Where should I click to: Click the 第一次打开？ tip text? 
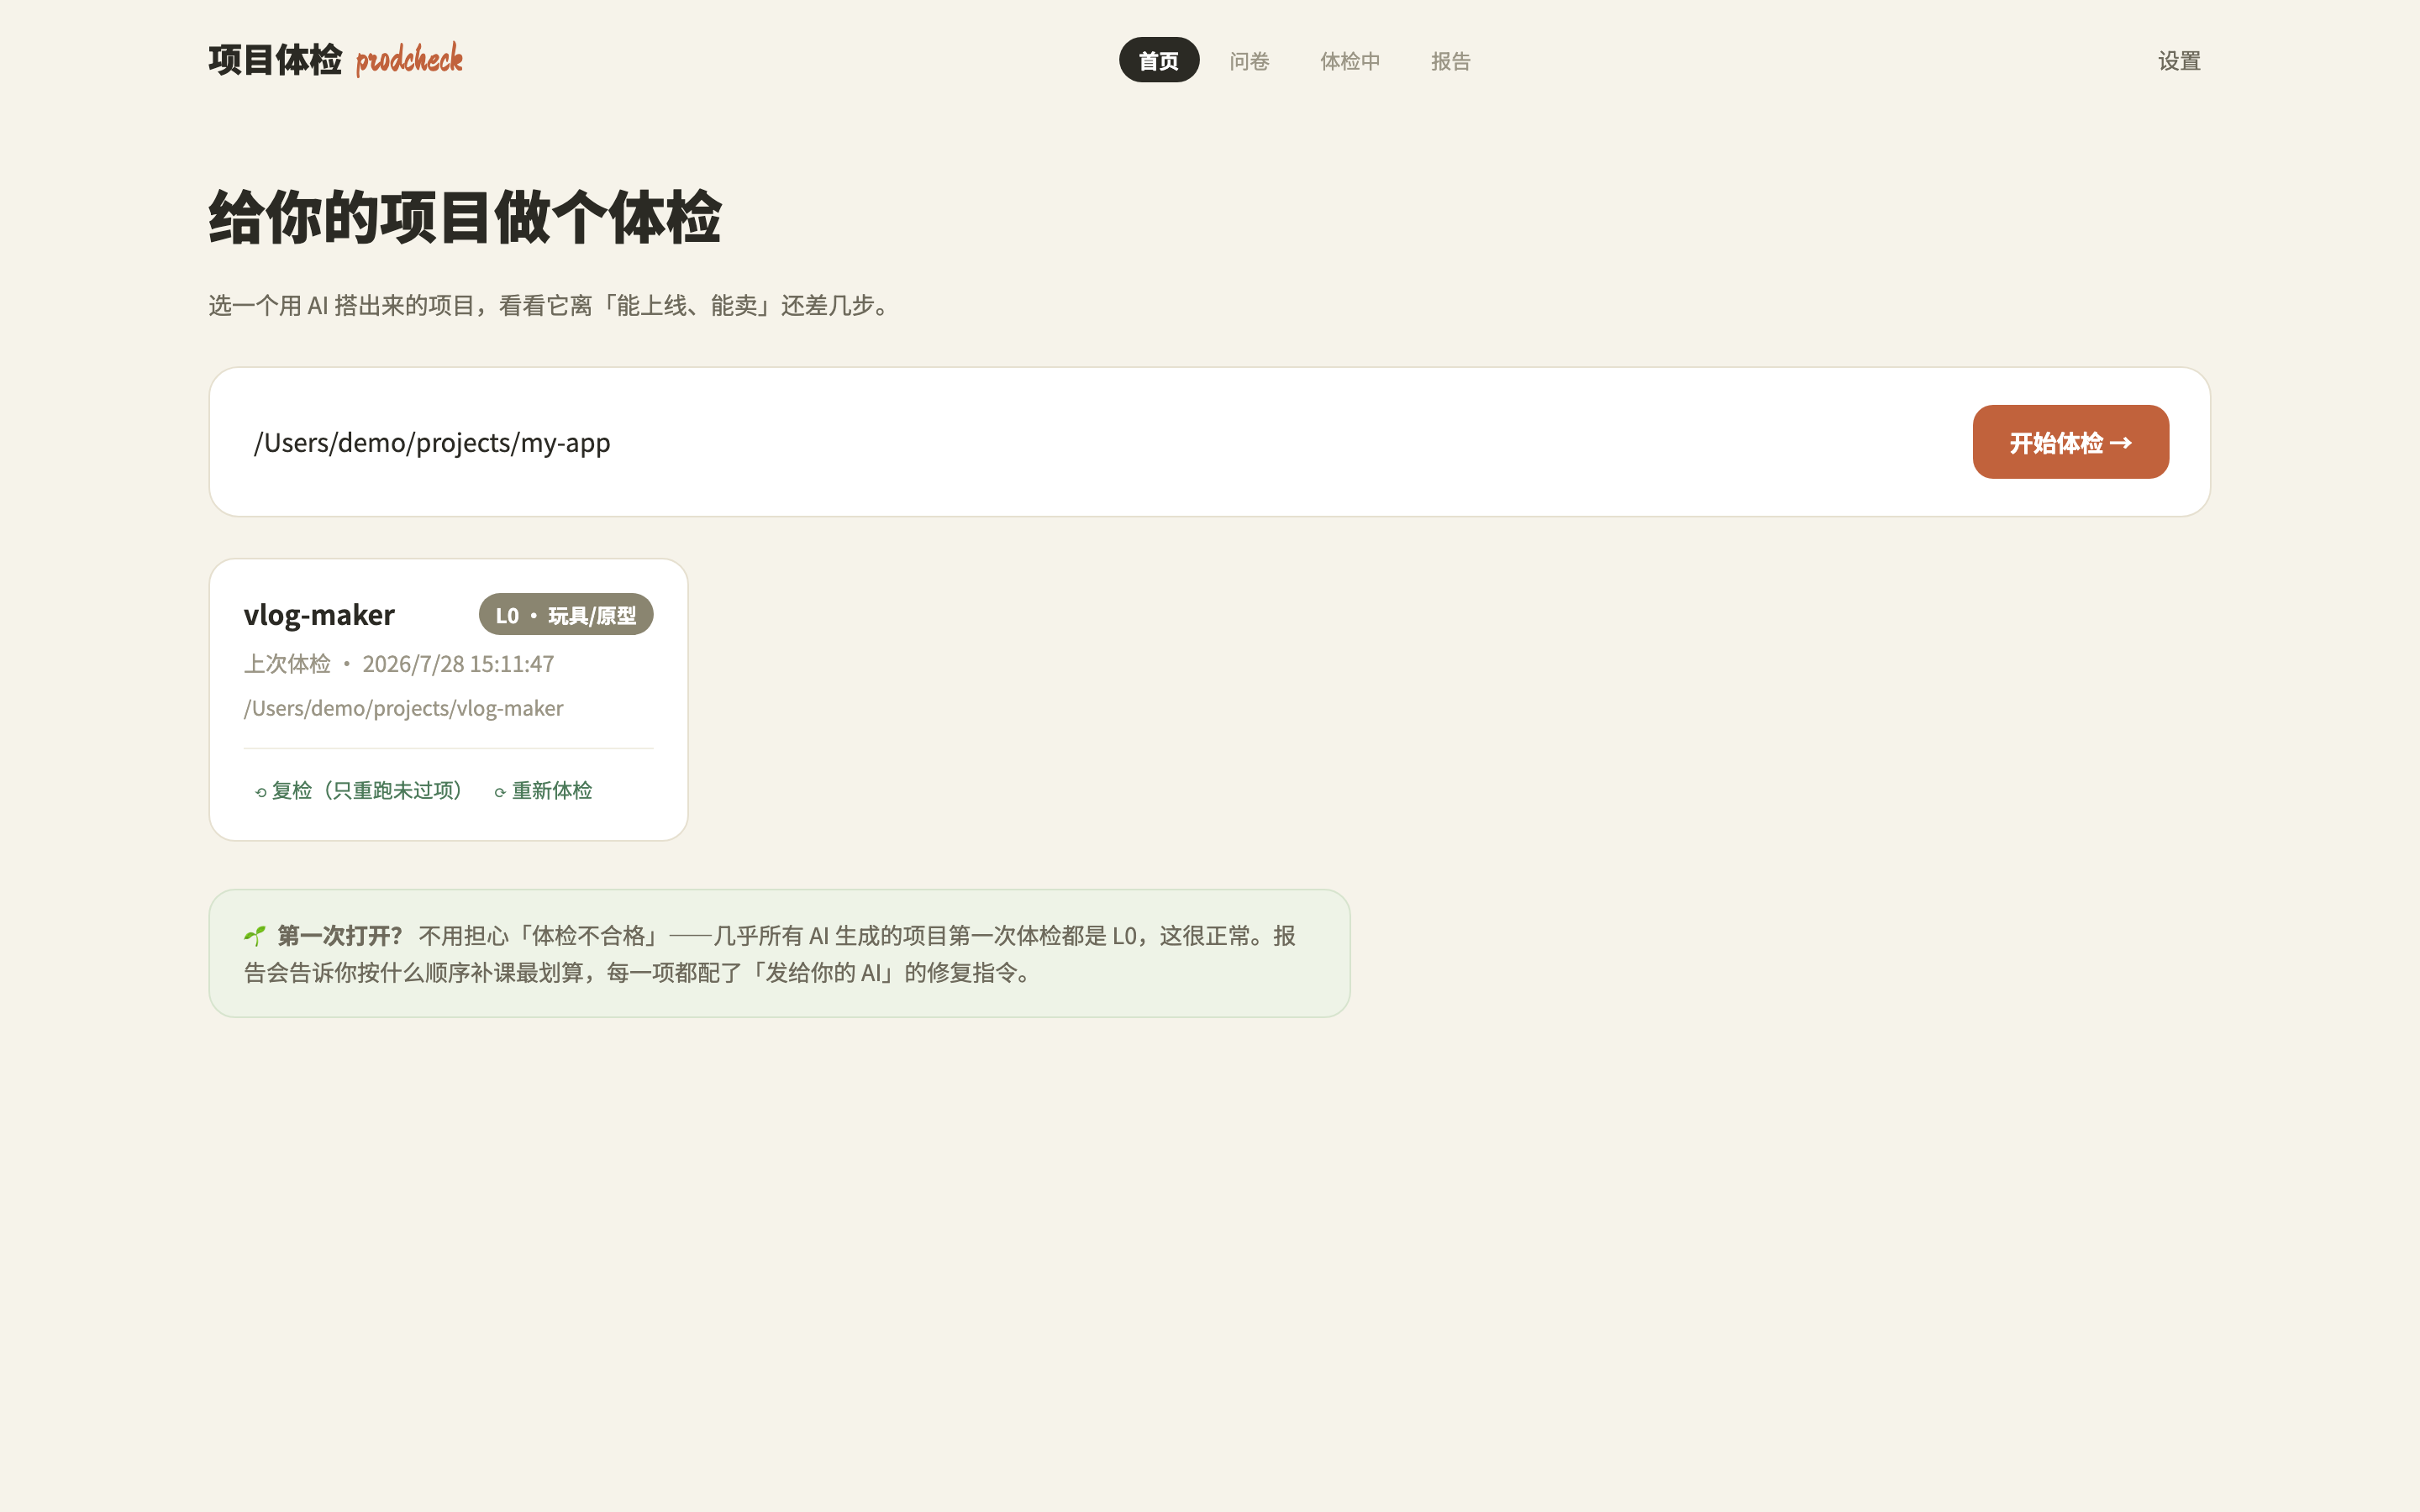tap(339, 936)
